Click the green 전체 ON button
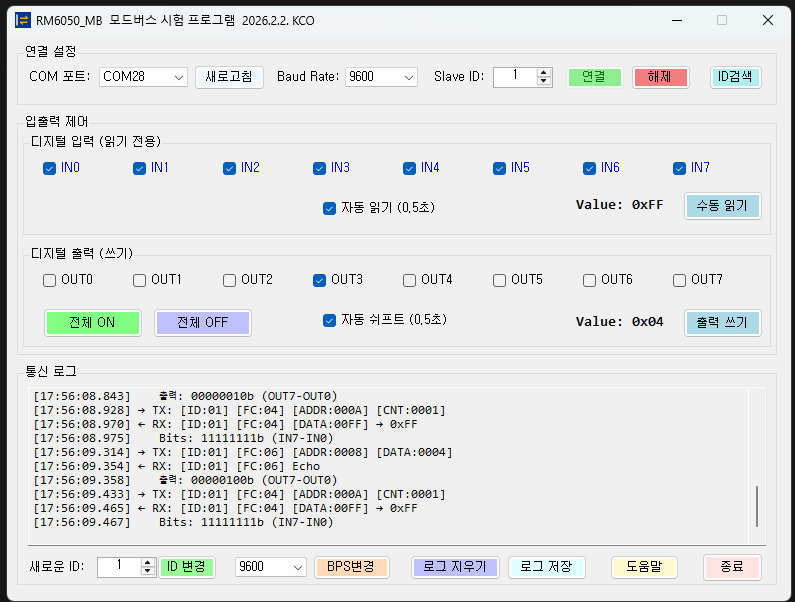The width and height of the screenshot is (795, 602). [x=92, y=323]
